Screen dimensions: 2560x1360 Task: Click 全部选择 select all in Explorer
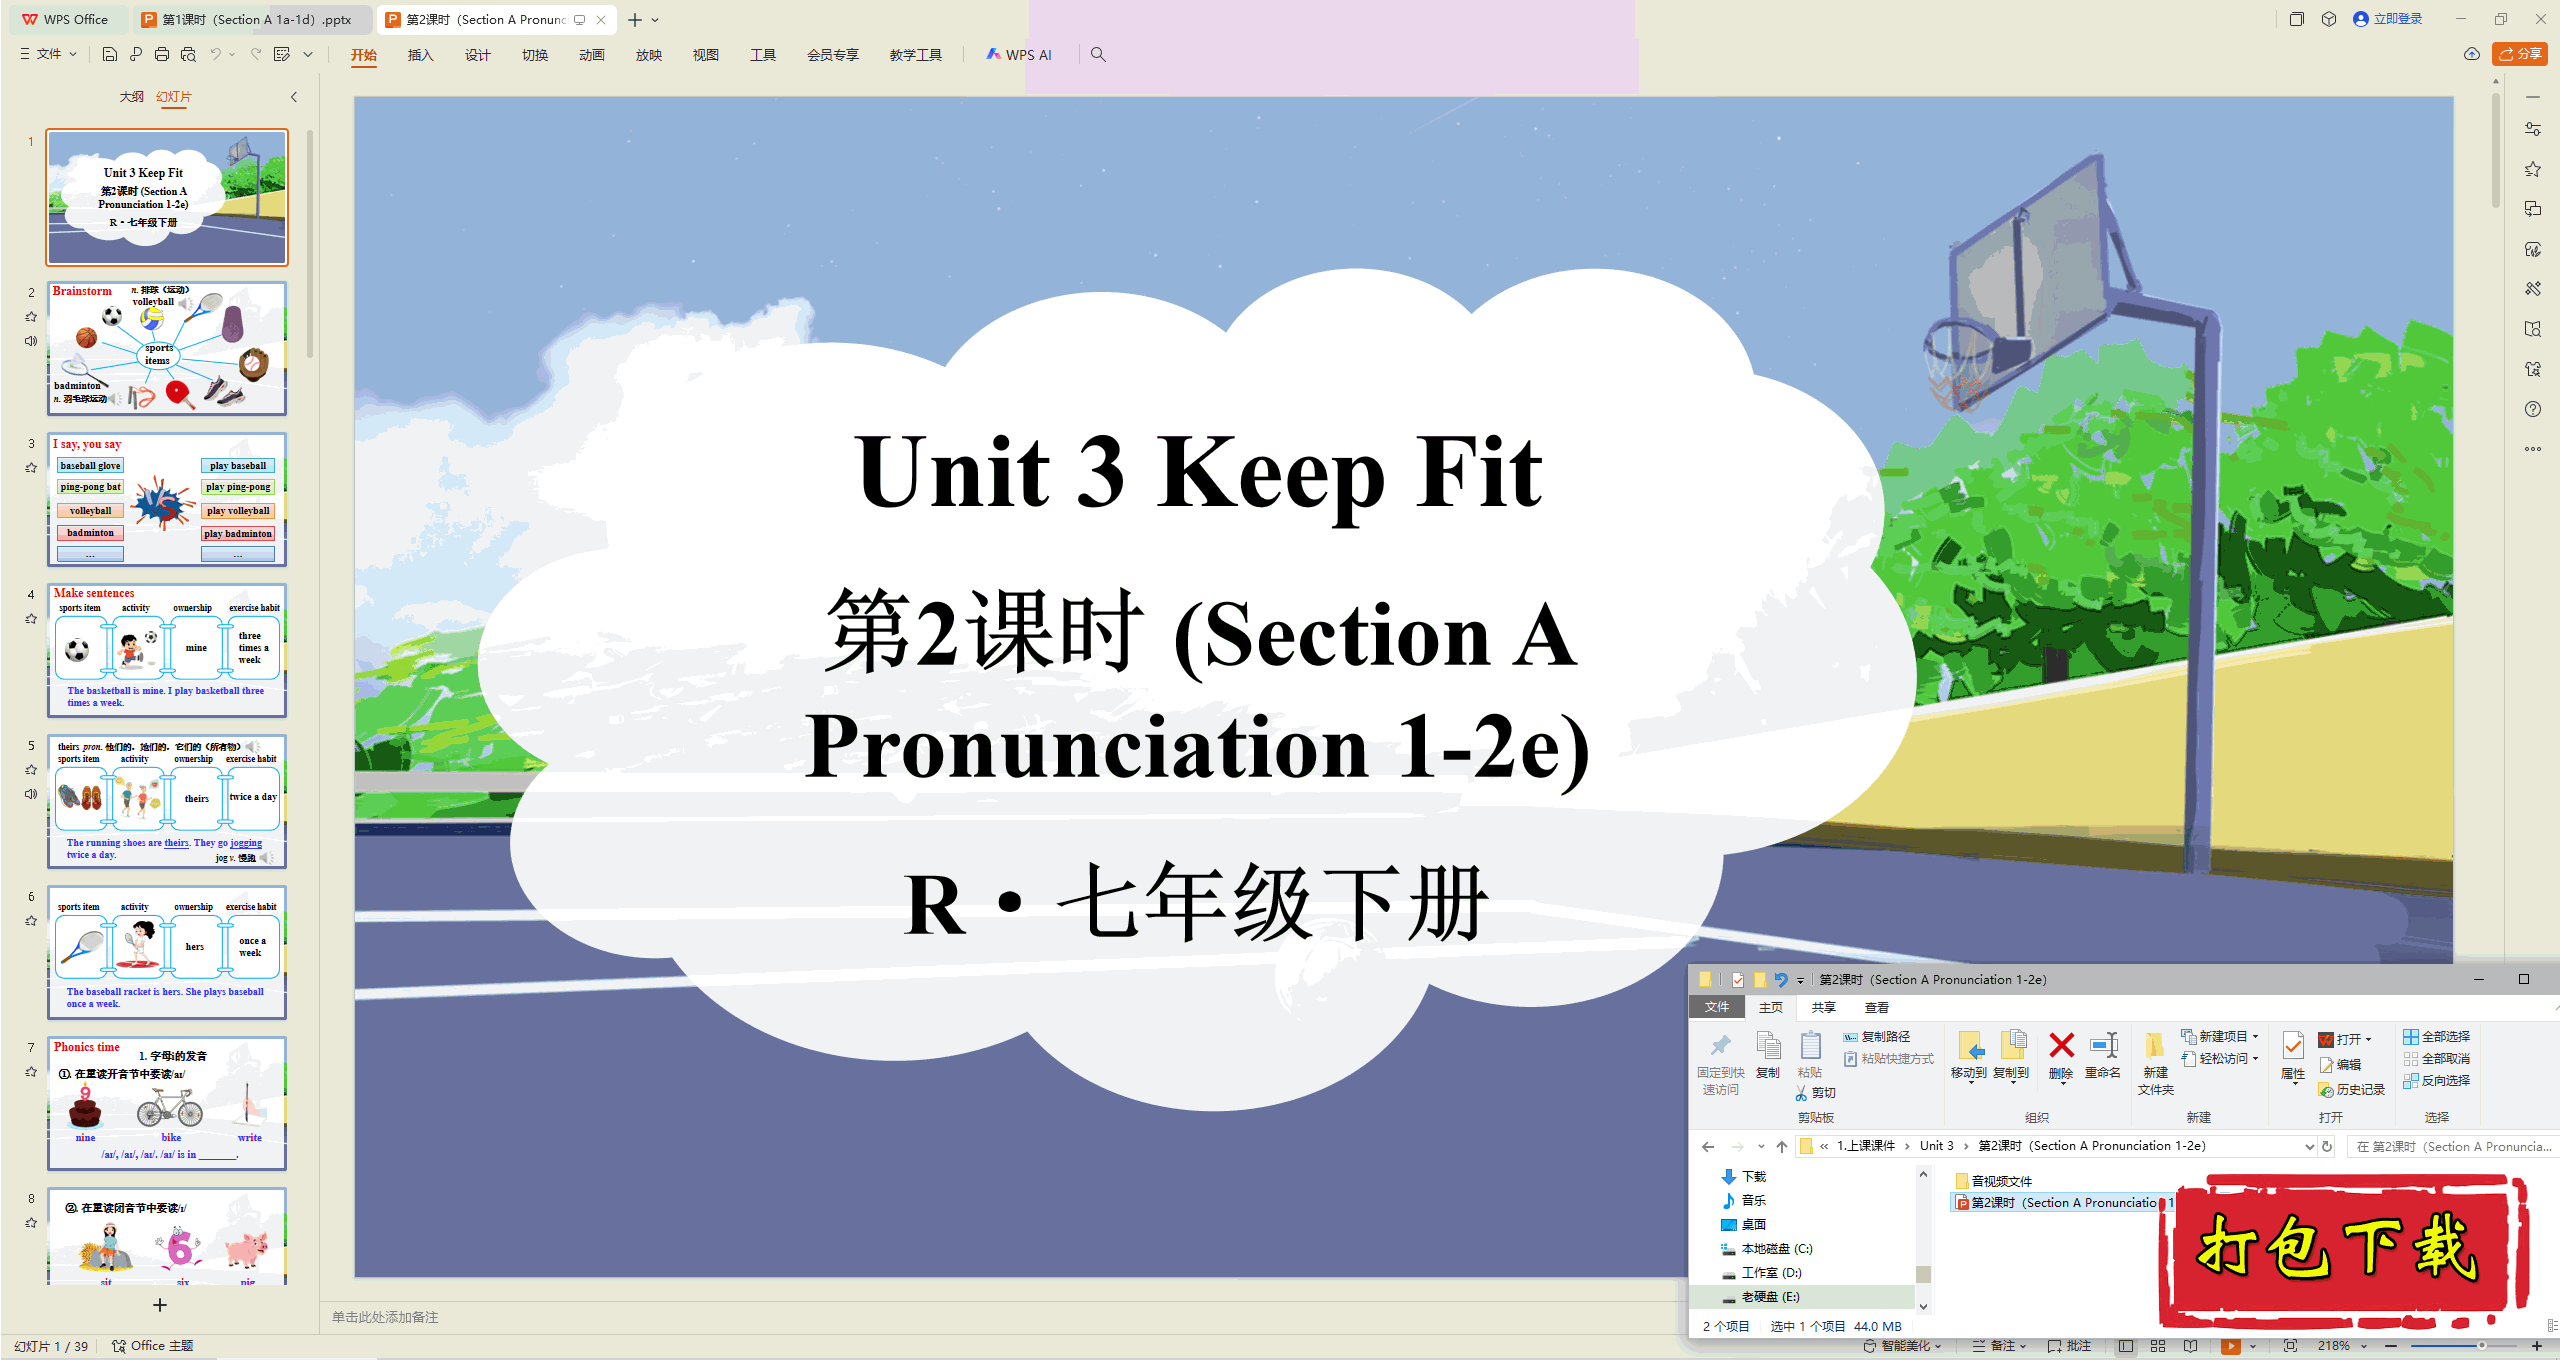[2437, 1037]
